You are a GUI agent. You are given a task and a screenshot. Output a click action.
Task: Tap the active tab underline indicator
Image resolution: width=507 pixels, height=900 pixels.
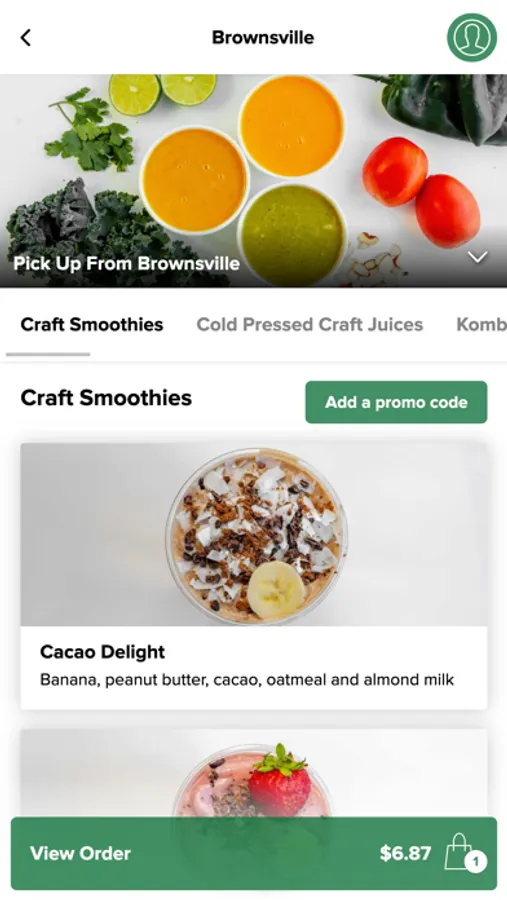[48, 354]
